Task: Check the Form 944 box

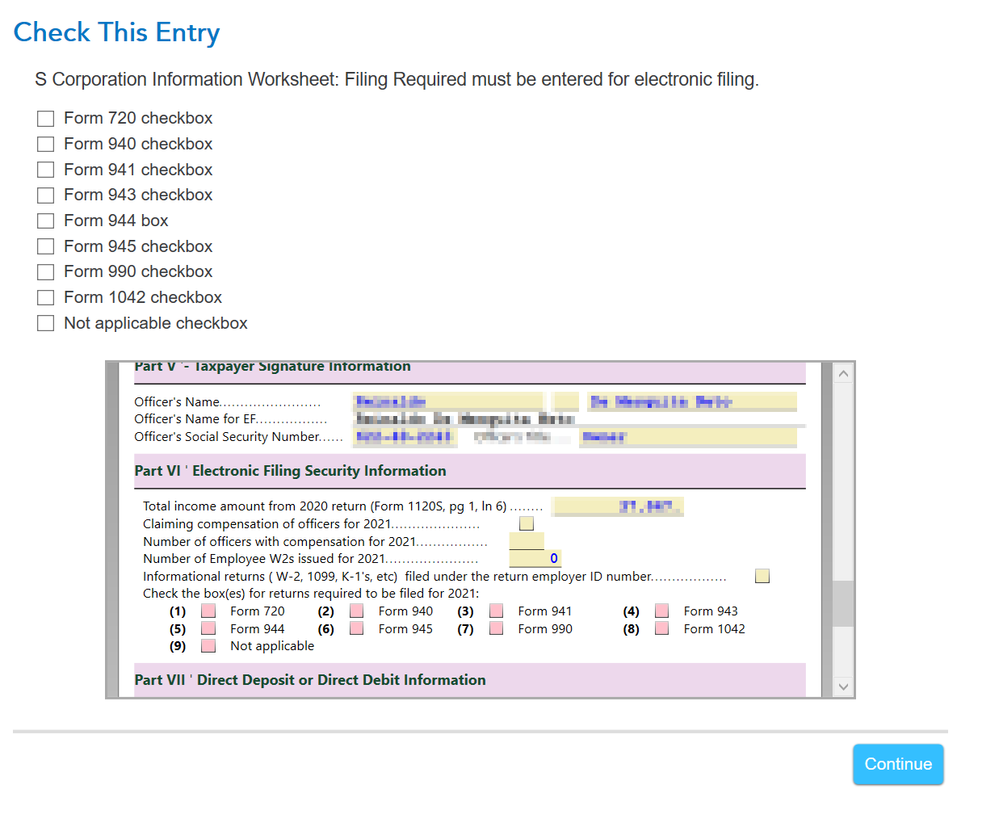Action: [45, 220]
